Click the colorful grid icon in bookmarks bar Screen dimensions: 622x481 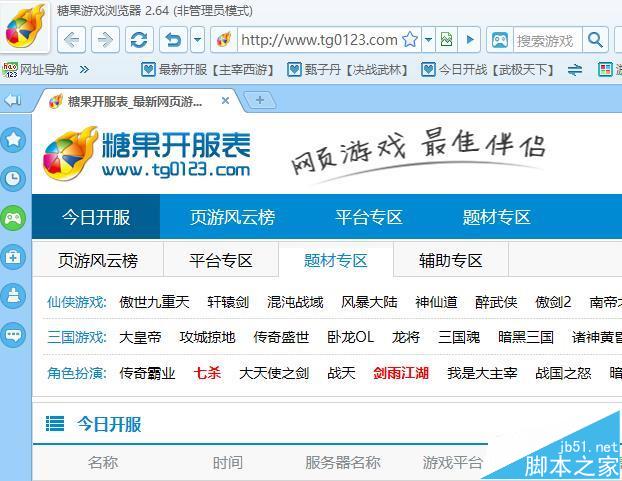(605, 70)
